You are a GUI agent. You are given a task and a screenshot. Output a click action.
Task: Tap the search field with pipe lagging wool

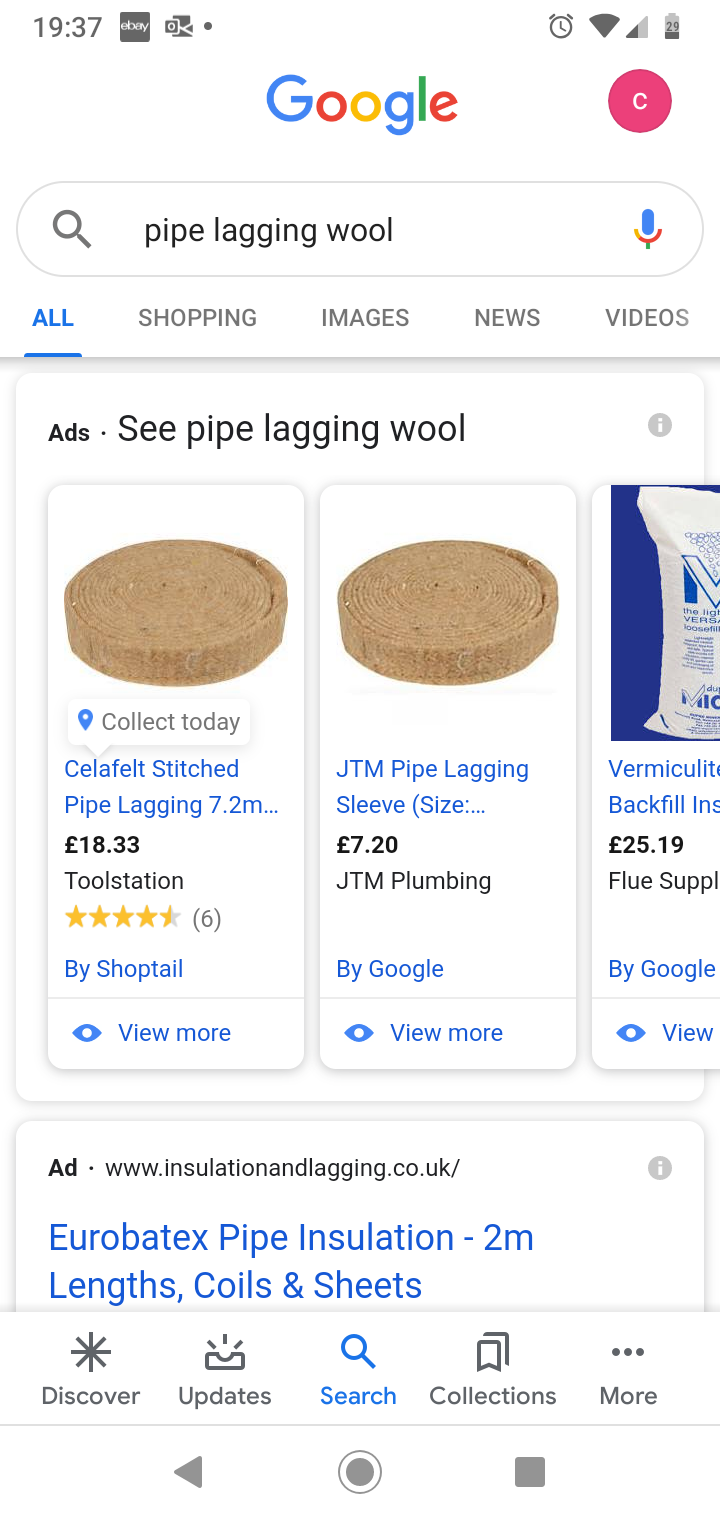tap(360, 231)
